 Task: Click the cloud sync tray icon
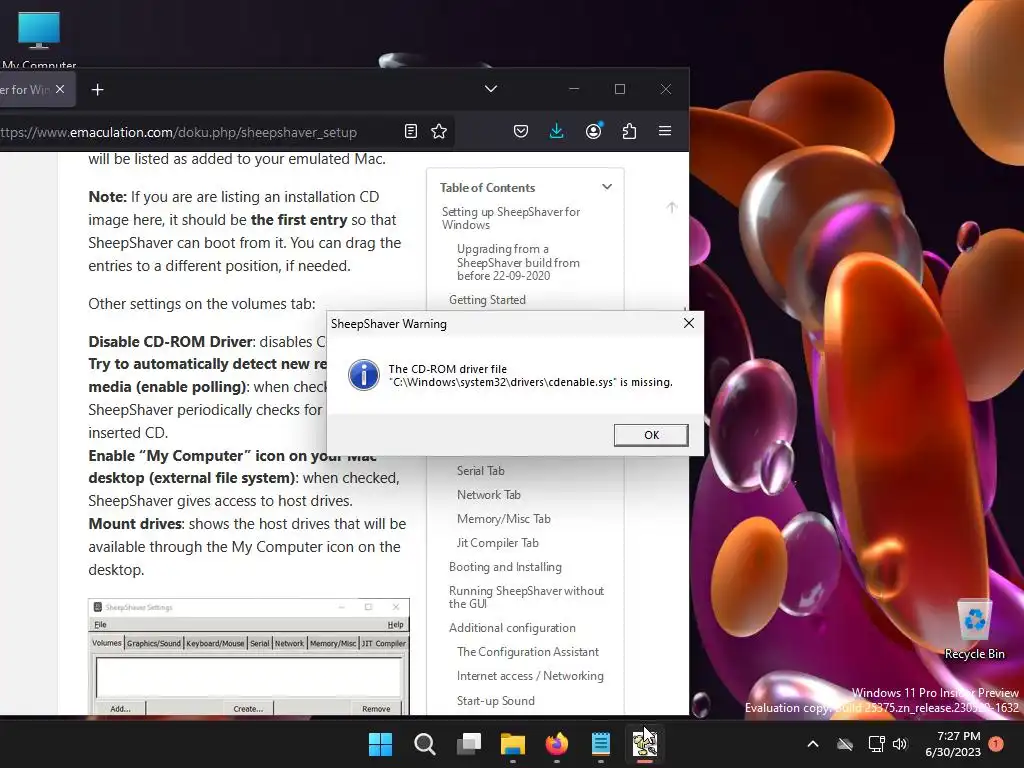tap(845, 744)
